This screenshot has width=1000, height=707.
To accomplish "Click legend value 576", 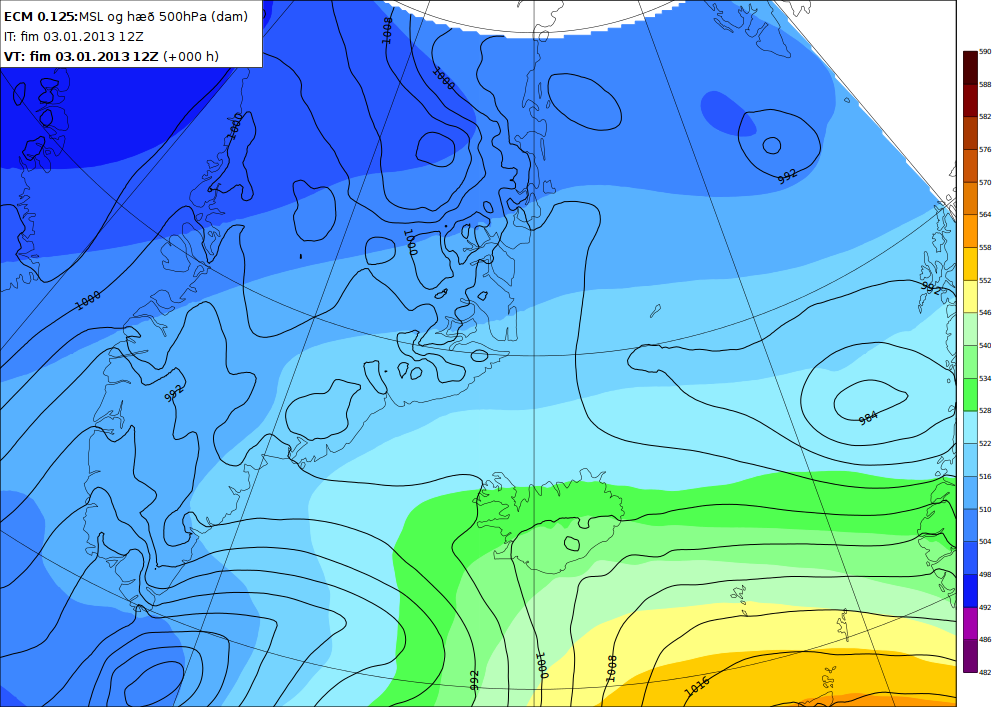I will coord(985,149).
